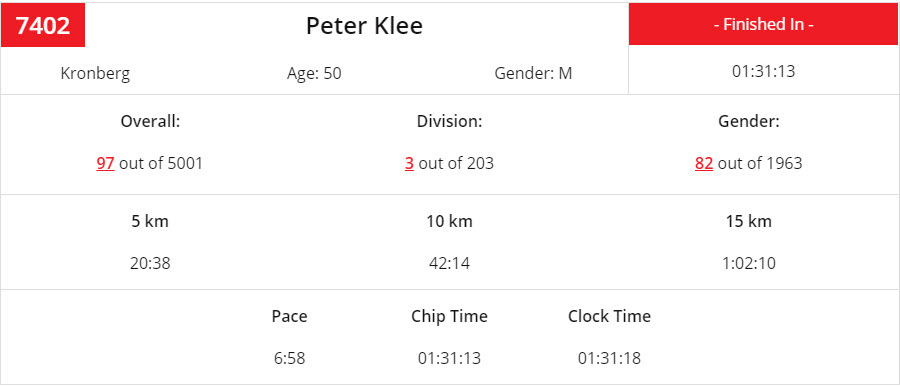Open the division rank 3 link
This screenshot has width=900, height=386.
coord(409,164)
